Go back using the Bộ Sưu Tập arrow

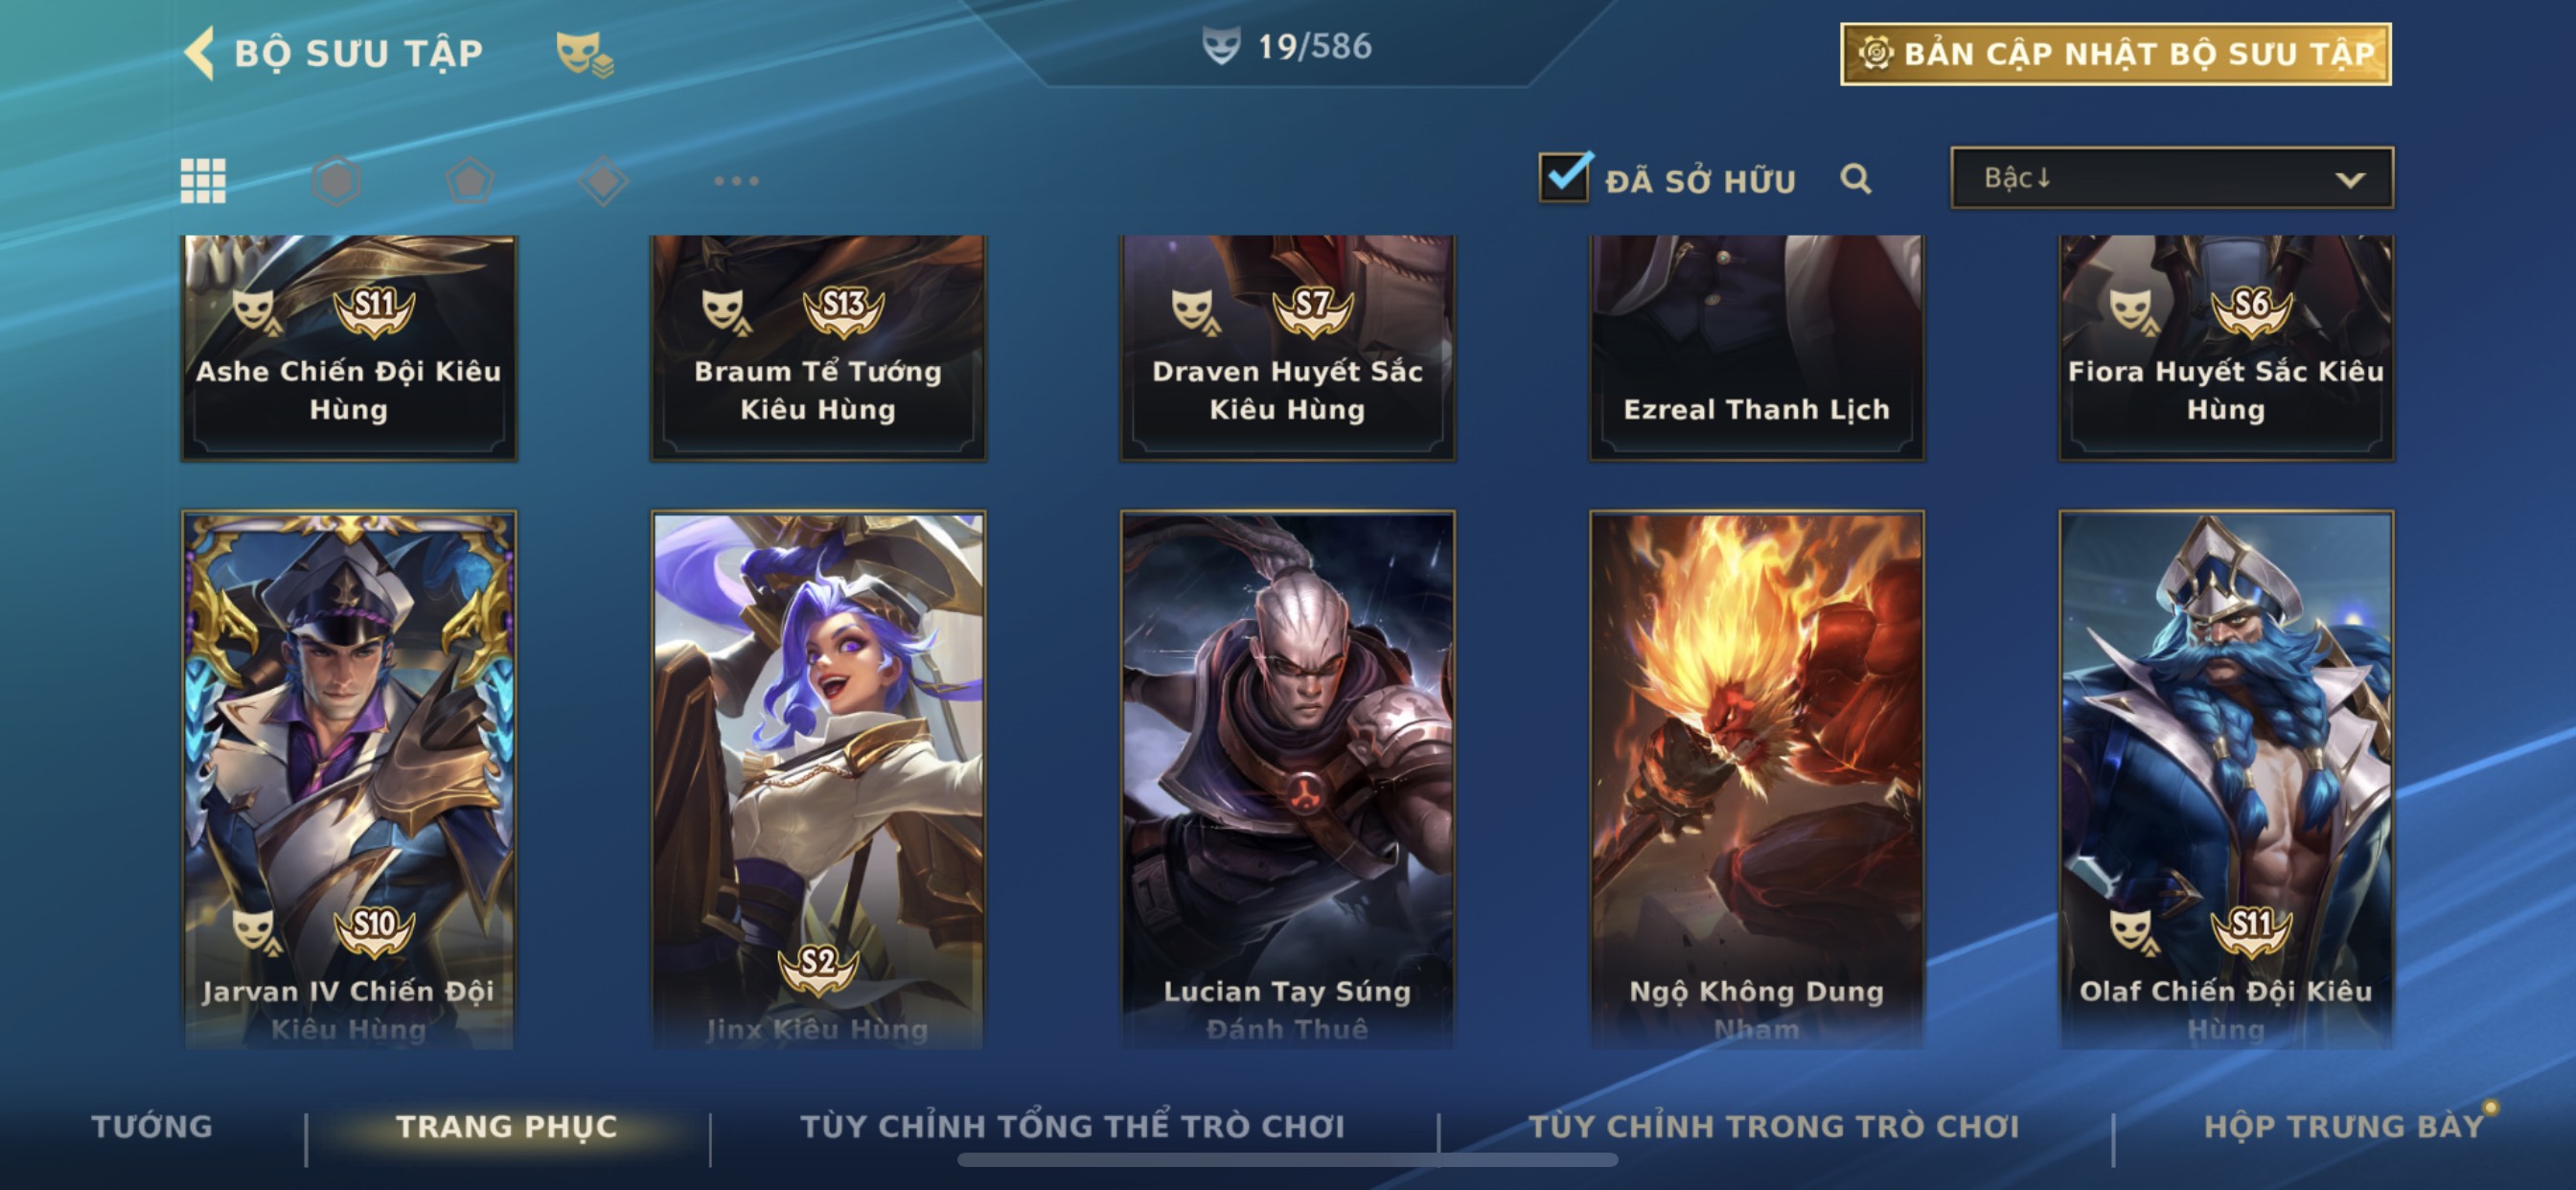point(199,52)
